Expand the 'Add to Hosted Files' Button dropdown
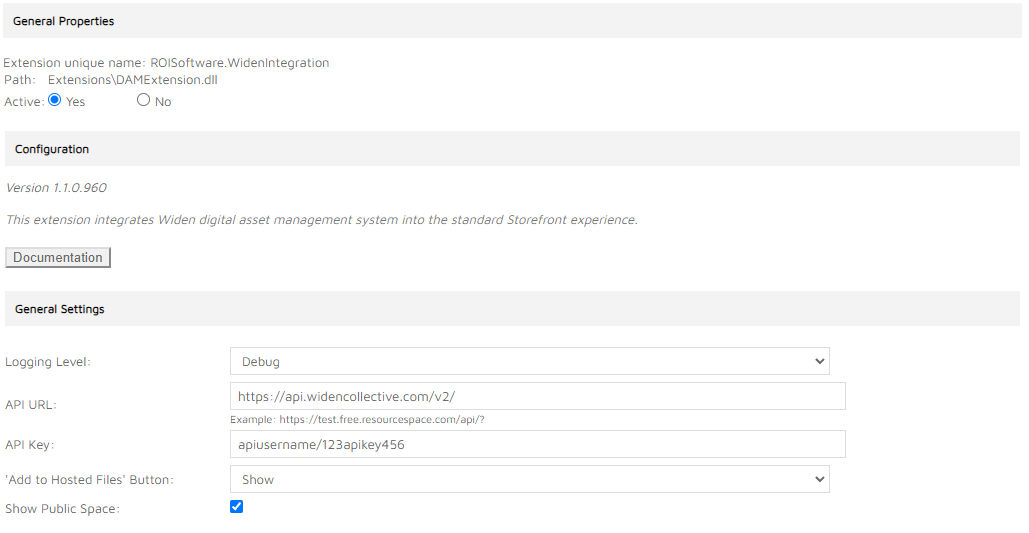 point(529,479)
